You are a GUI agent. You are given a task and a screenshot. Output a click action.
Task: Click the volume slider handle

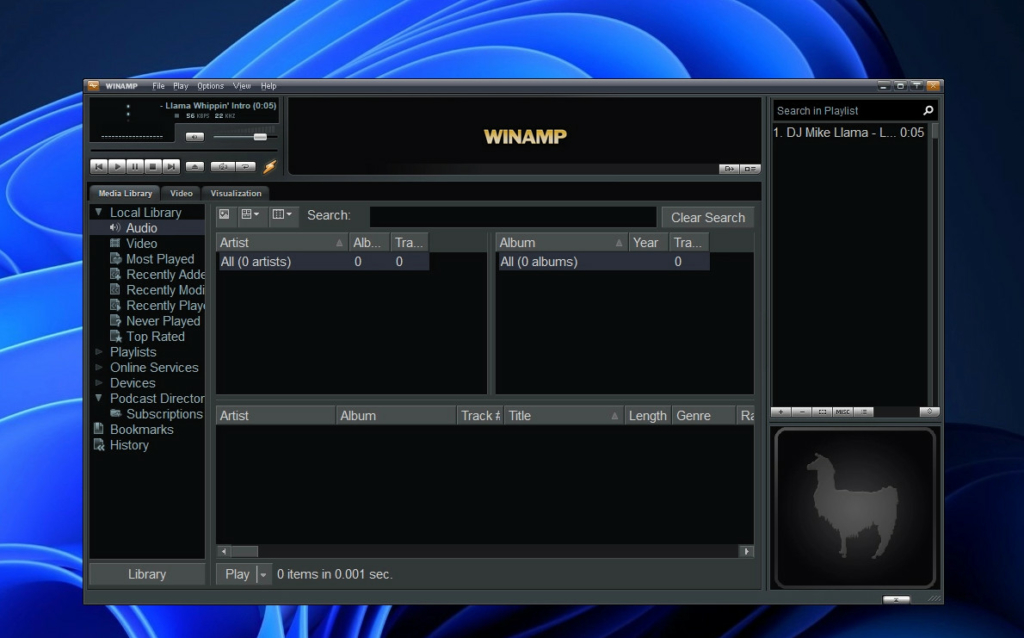260,137
